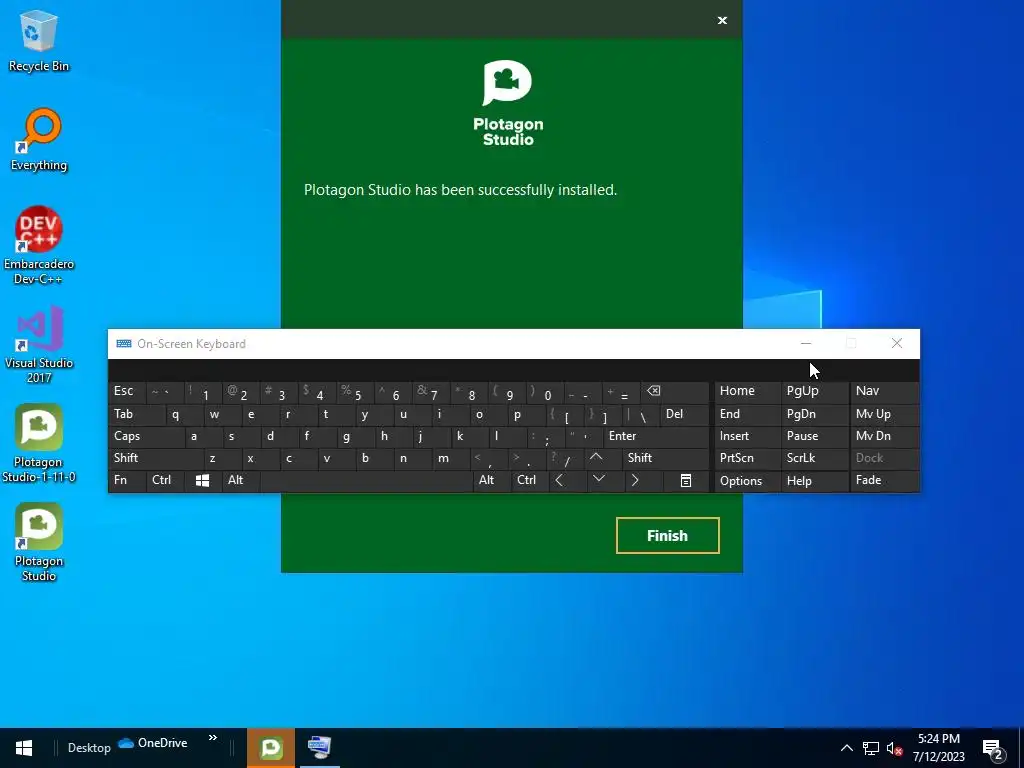Click the network tray icon
The image size is (1024, 768).
871,748
